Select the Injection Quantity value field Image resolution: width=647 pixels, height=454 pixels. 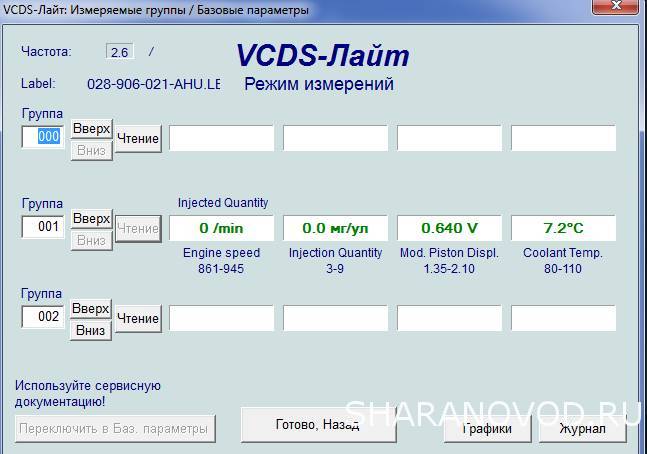[x=335, y=228]
